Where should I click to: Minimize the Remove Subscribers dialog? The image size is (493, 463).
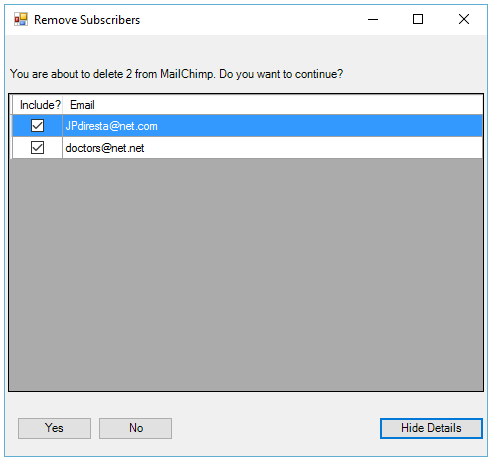coord(373,19)
